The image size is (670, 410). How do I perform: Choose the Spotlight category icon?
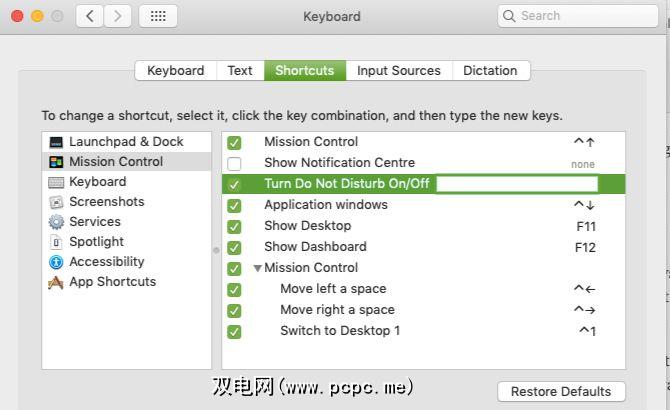[56, 242]
